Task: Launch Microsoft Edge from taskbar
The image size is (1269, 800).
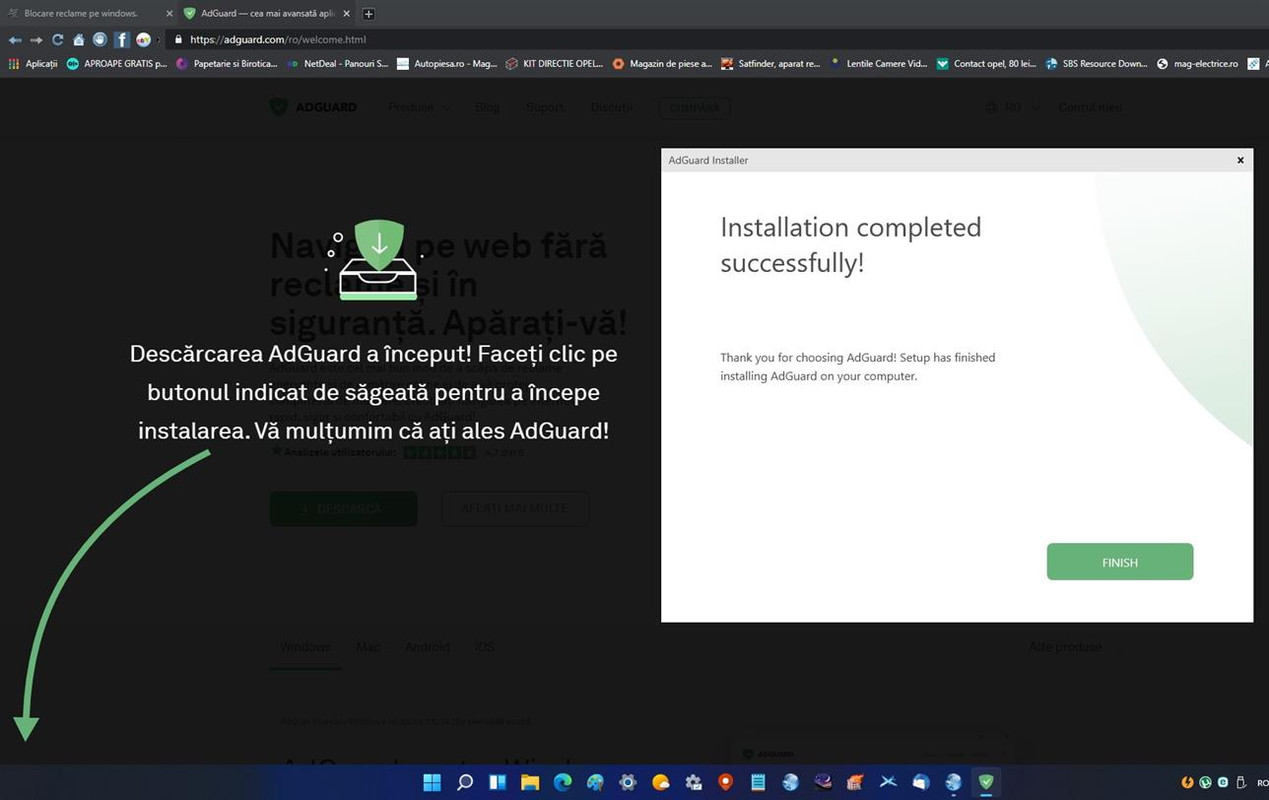Action: click(x=562, y=782)
